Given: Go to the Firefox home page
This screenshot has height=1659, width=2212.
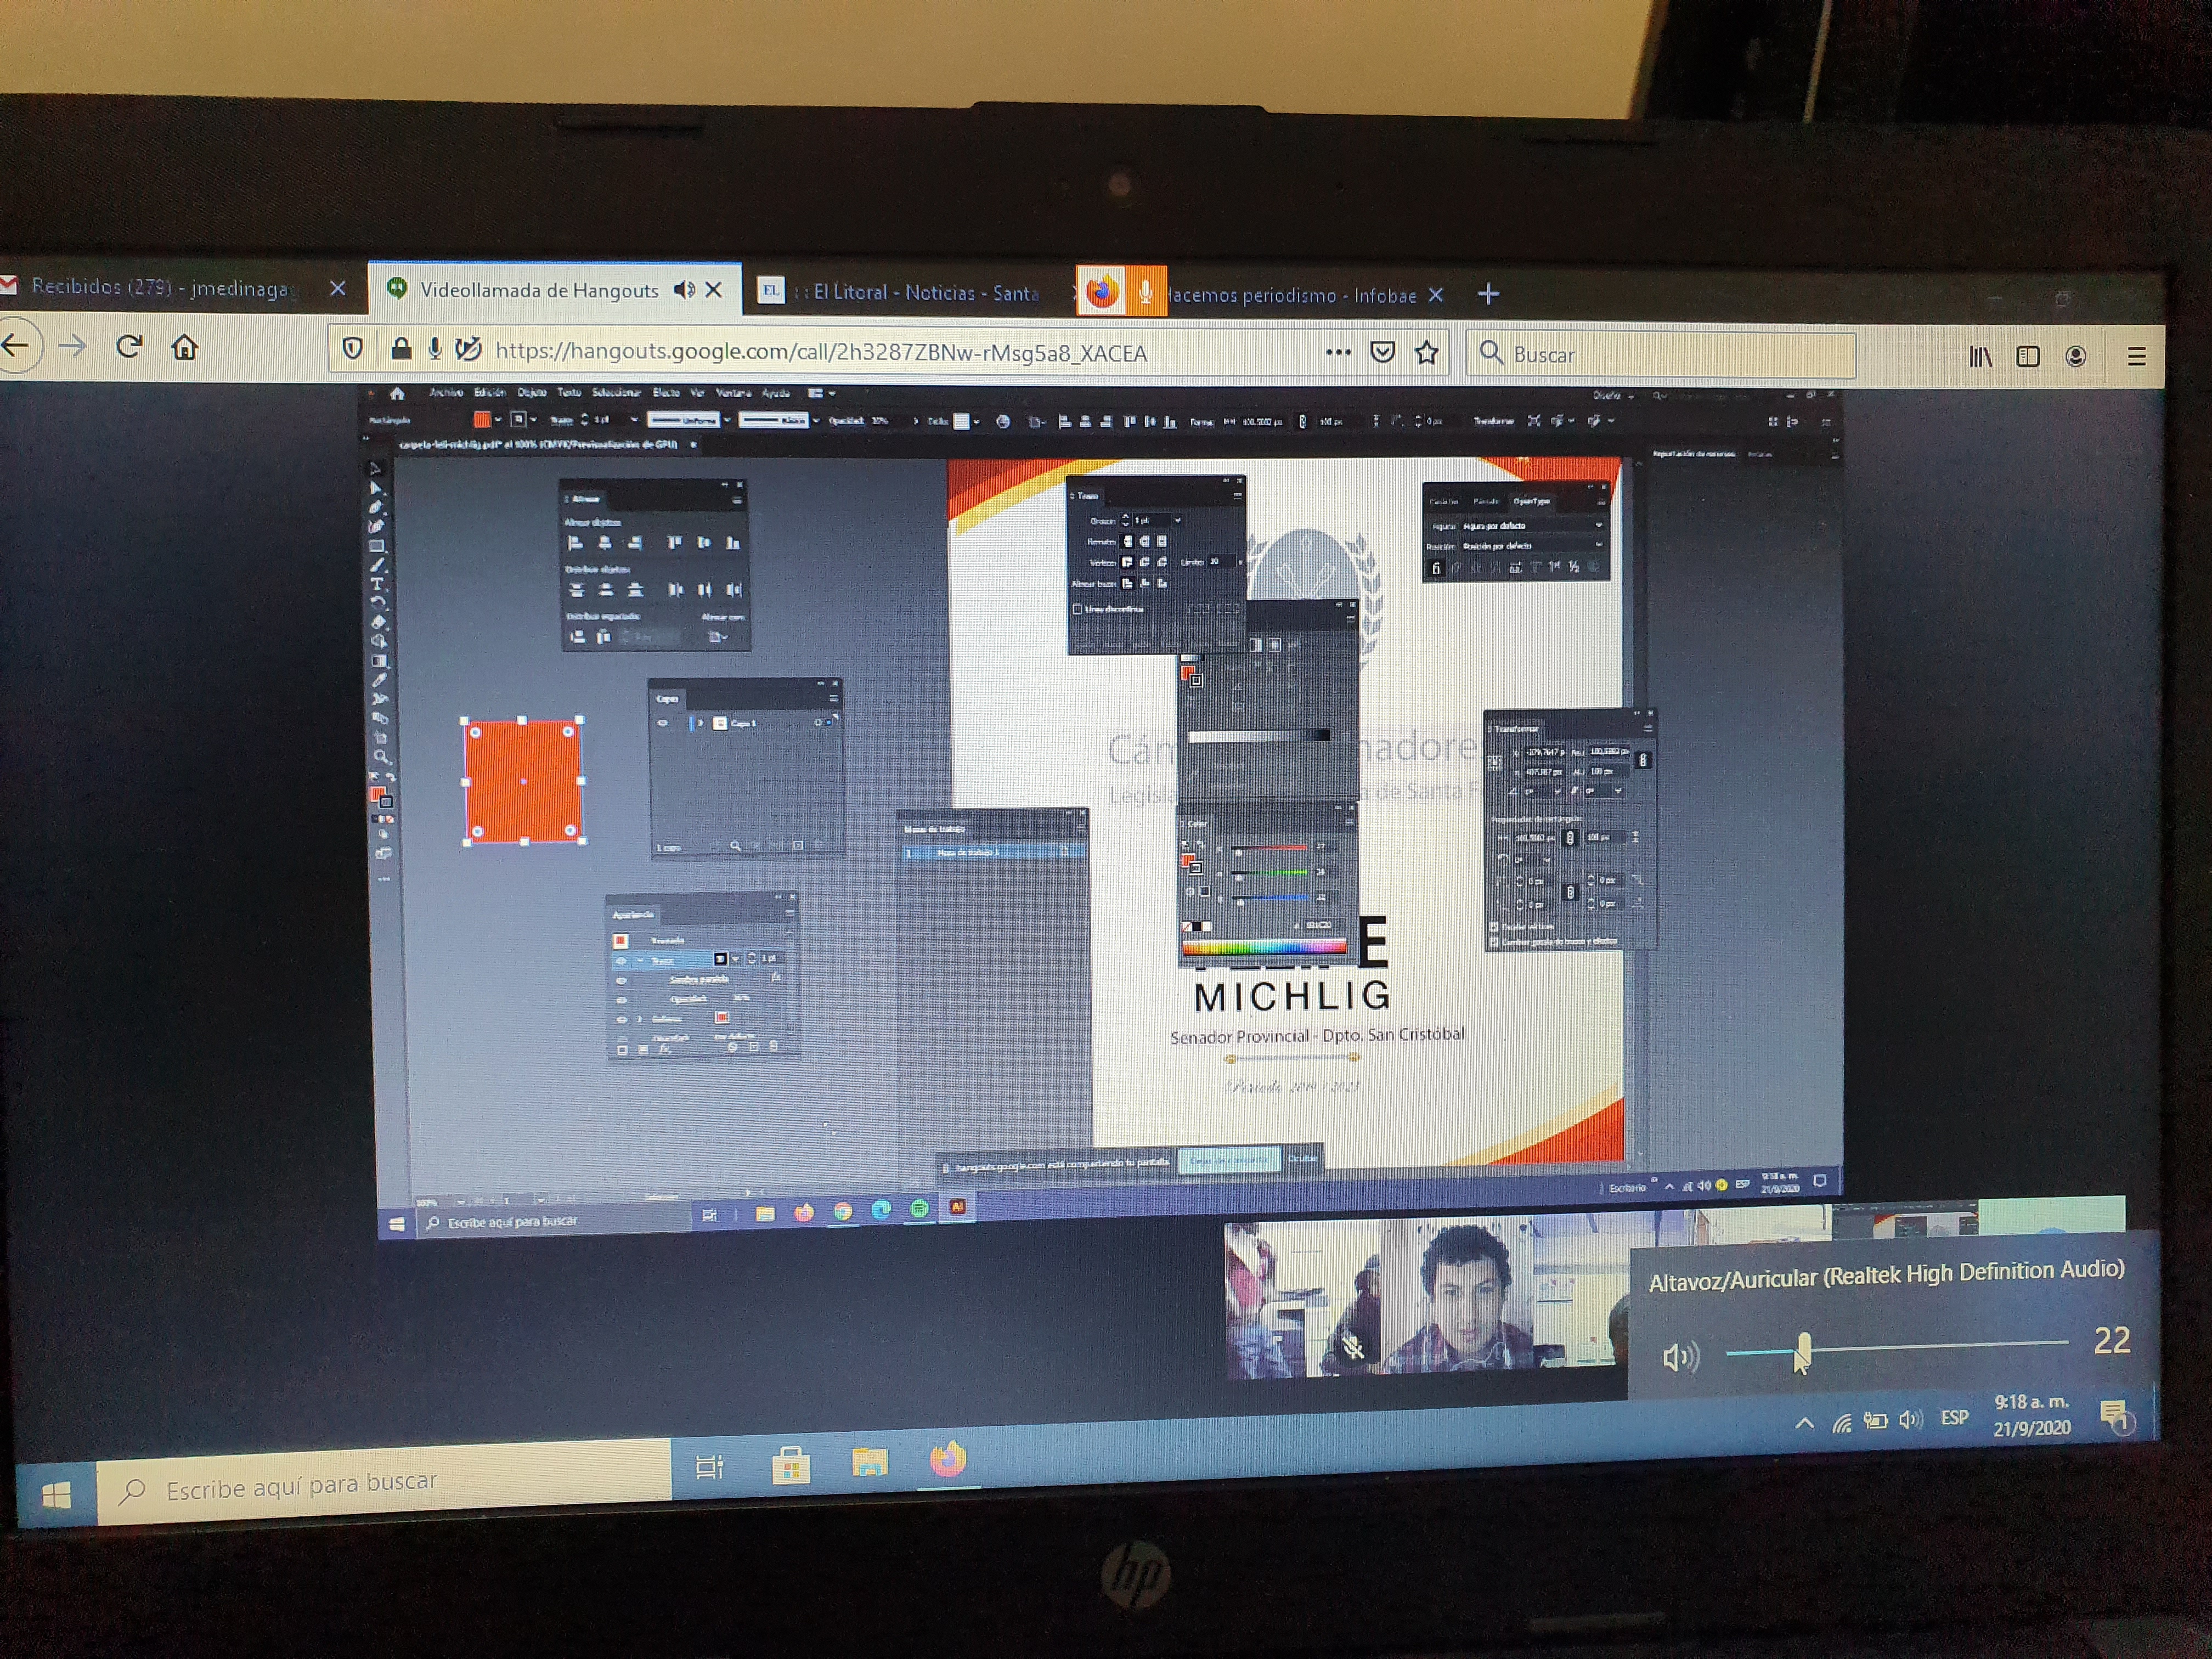Looking at the screenshot, I should pyautogui.click(x=185, y=347).
